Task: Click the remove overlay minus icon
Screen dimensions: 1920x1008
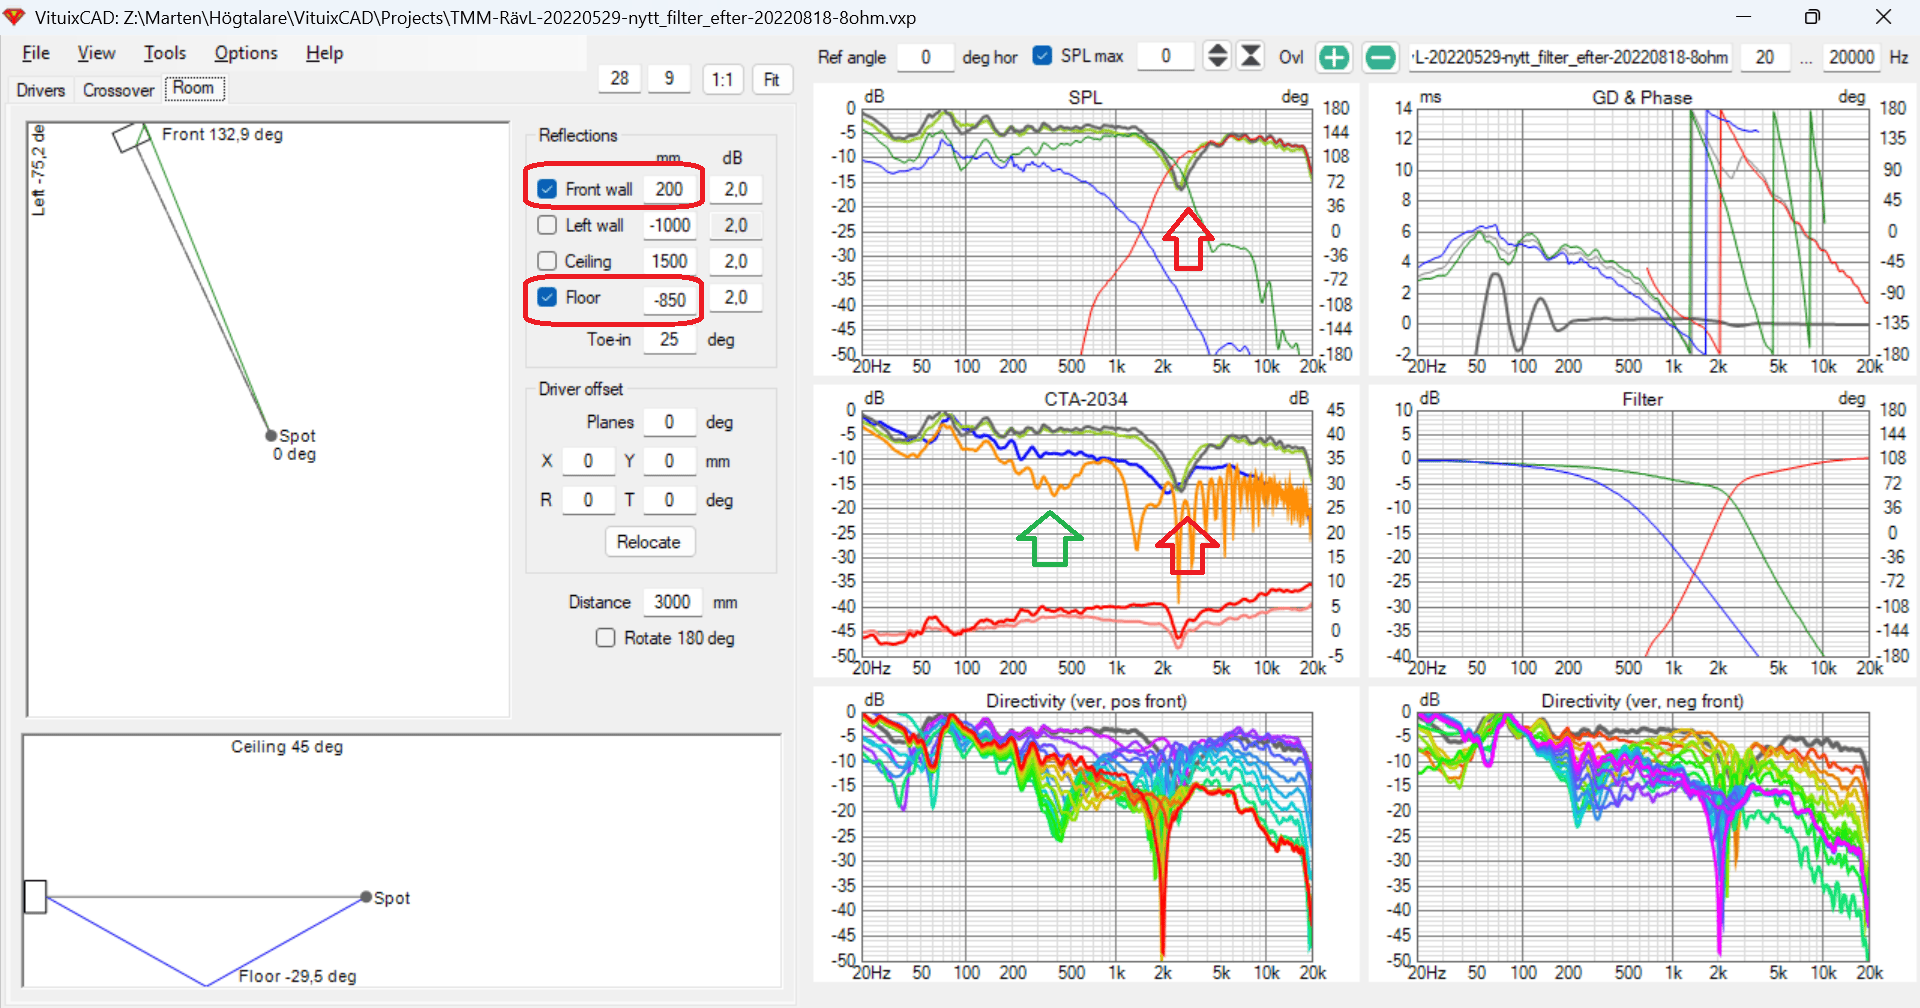Action: click(x=1380, y=58)
